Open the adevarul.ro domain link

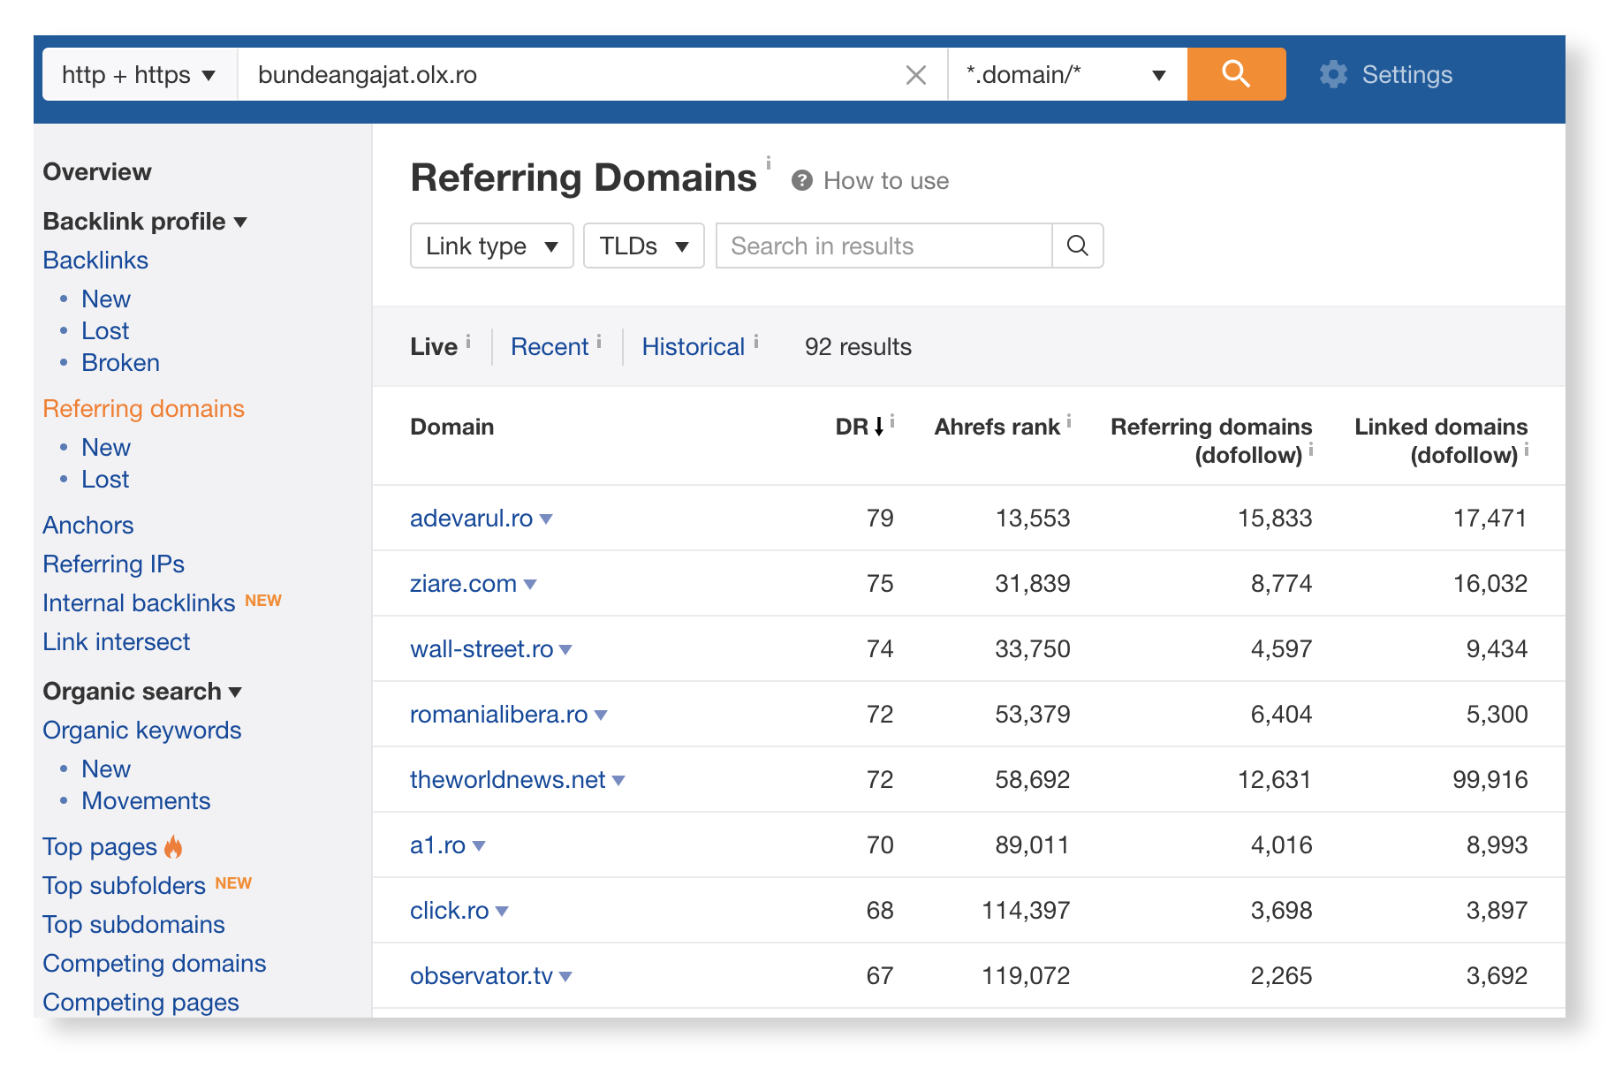[471, 519]
